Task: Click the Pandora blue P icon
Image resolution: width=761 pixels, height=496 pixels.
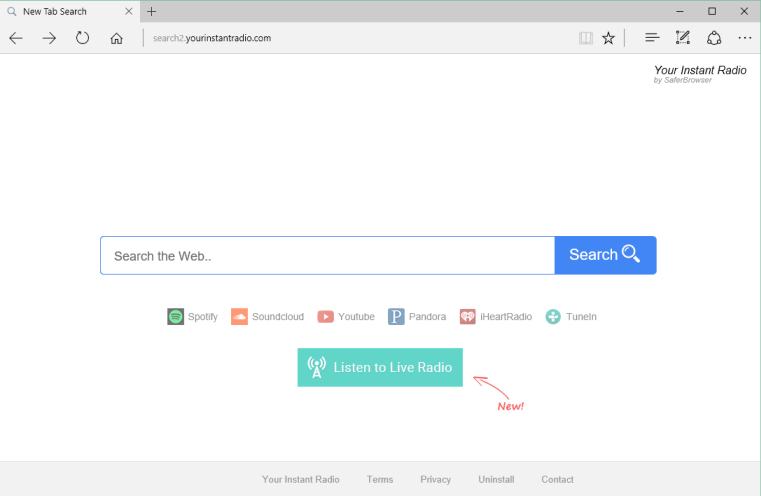Action: point(396,316)
